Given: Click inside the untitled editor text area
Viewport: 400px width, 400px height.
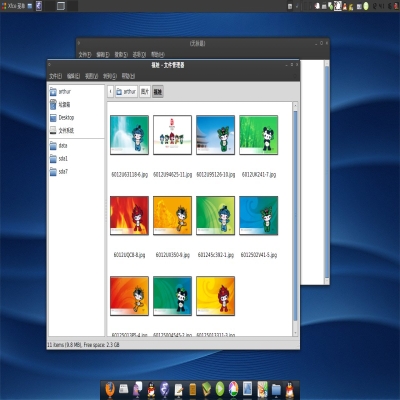Looking at the screenshot, I should (x=312, y=172).
